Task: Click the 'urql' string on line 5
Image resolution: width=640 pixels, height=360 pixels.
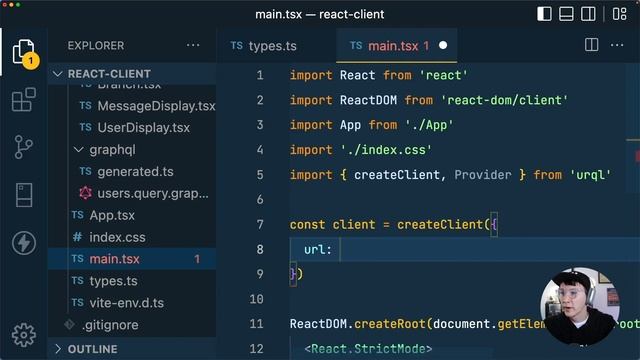Action: tap(590, 175)
